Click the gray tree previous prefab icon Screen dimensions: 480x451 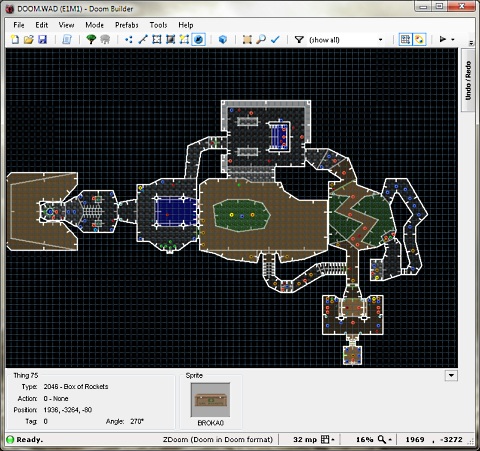[105, 39]
